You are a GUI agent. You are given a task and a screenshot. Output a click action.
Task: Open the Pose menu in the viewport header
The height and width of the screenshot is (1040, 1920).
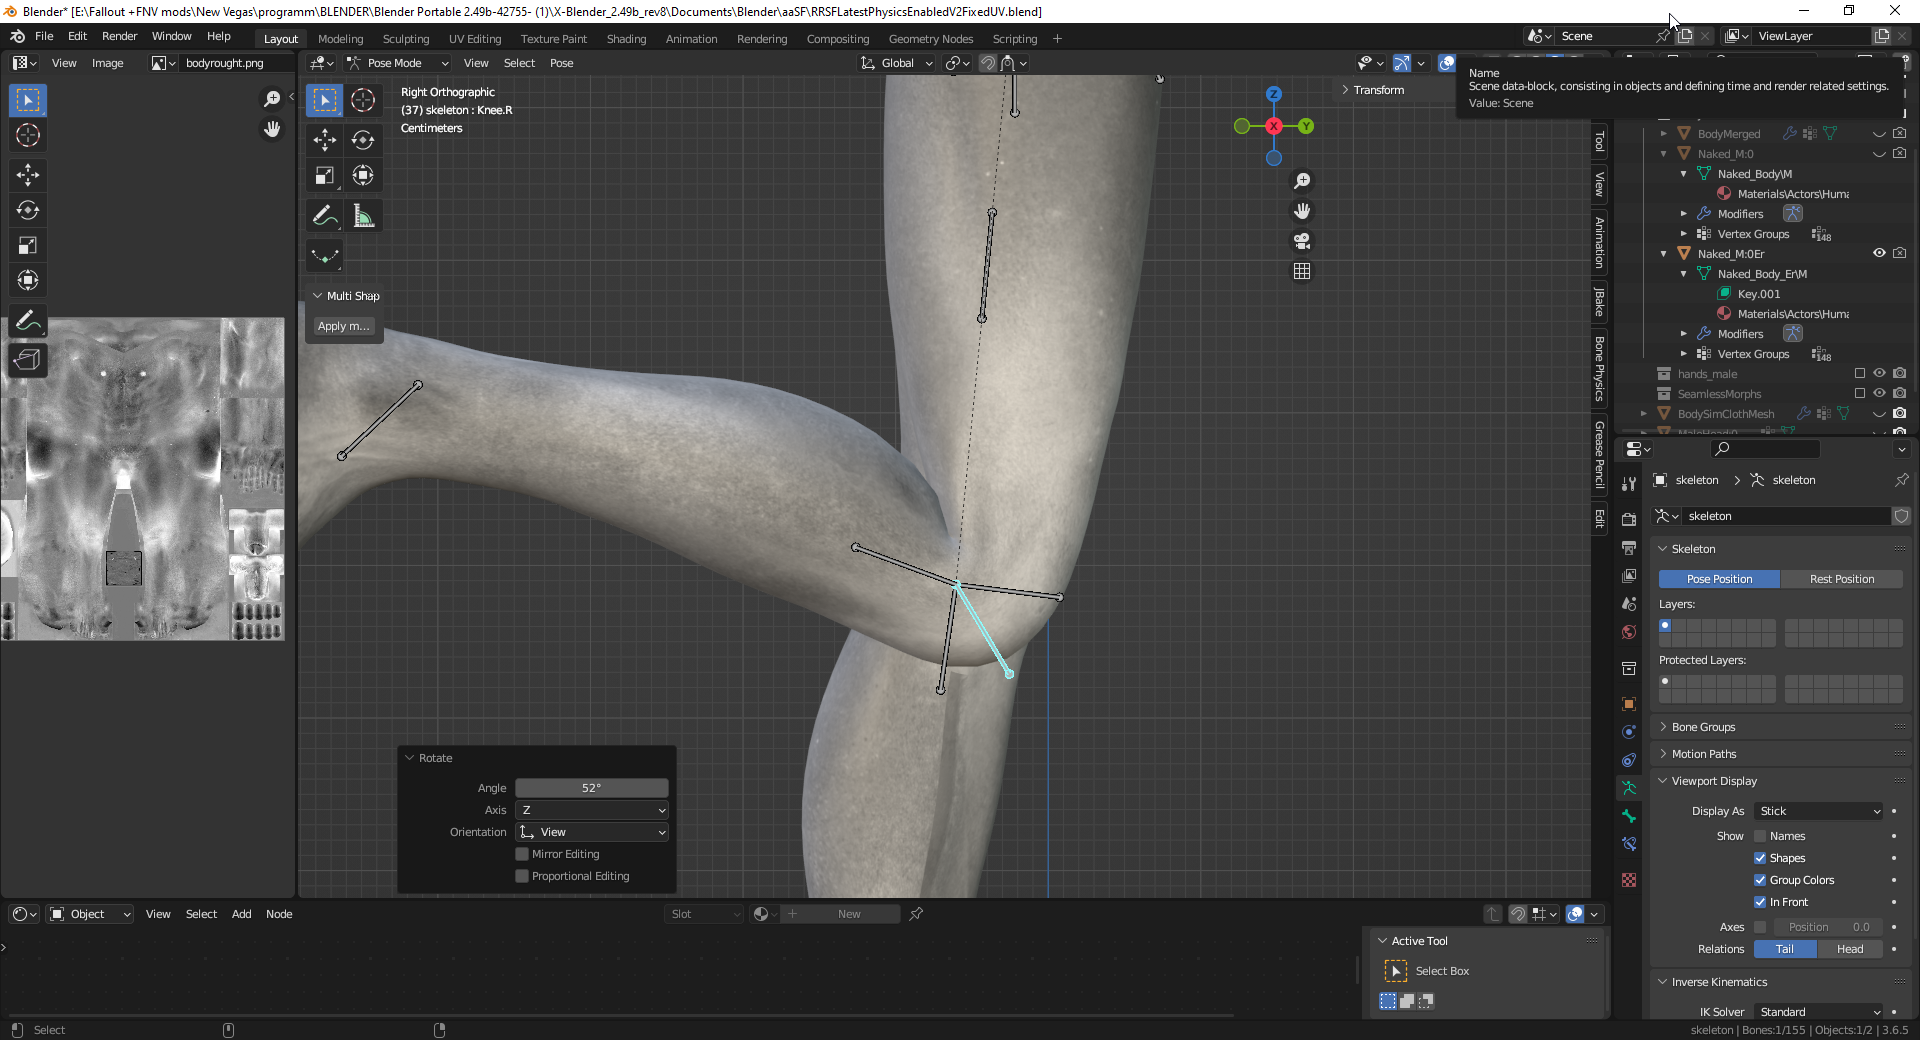point(562,63)
